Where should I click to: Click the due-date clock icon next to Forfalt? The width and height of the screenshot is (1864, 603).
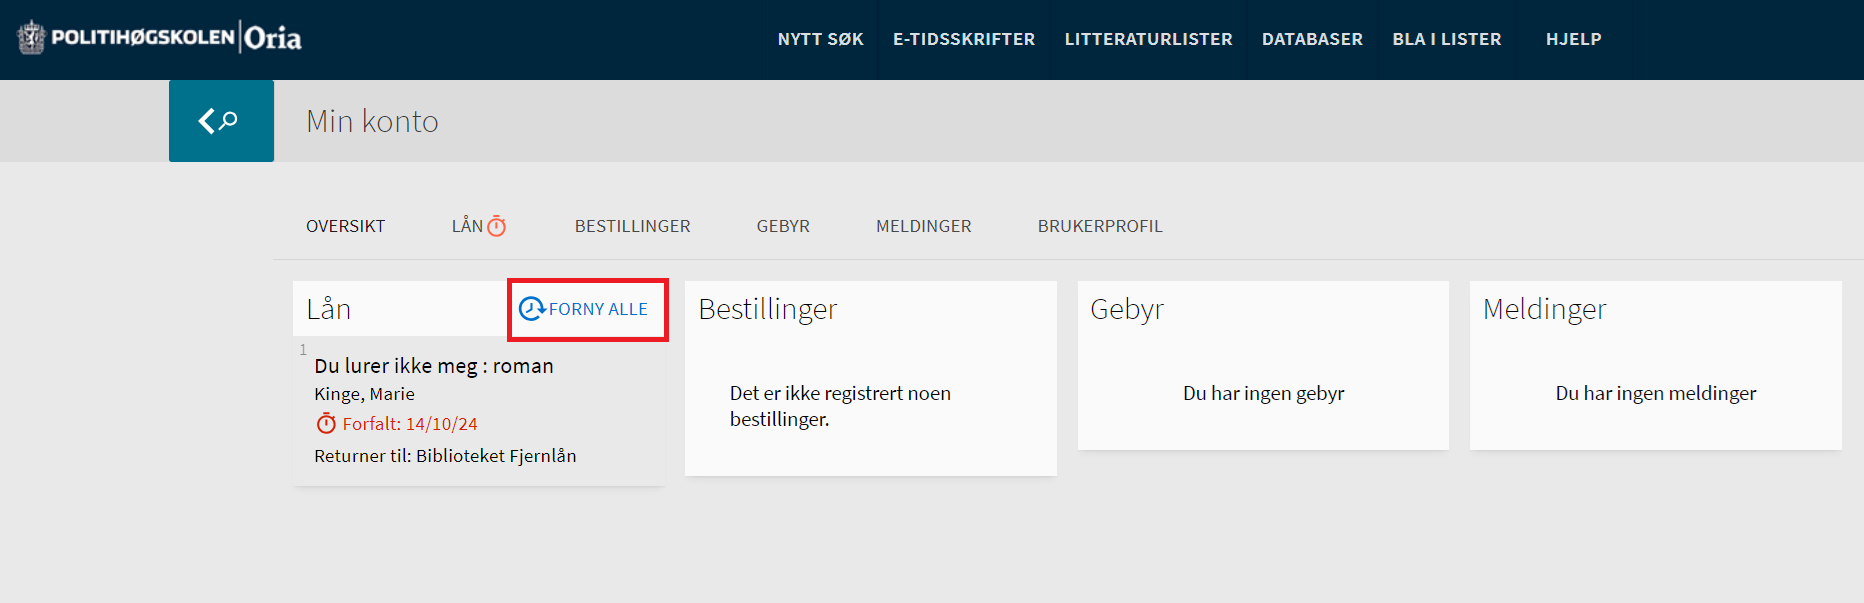tap(326, 424)
